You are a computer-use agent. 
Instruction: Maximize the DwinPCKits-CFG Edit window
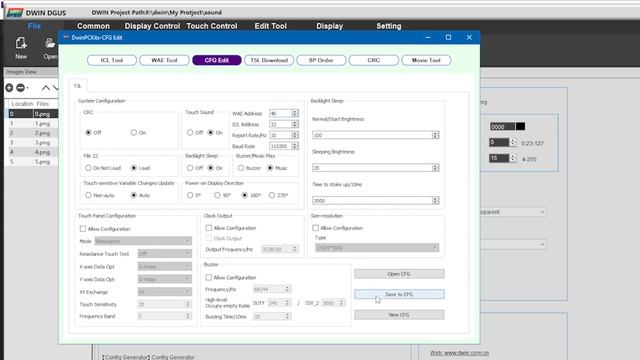coord(448,37)
